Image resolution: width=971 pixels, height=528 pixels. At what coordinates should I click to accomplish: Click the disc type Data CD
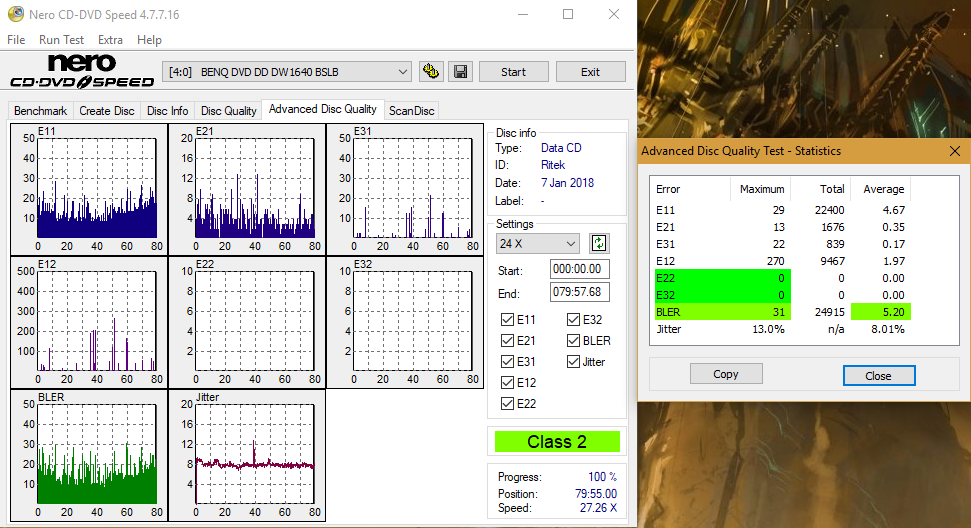pyautogui.click(x=561, y=148)
